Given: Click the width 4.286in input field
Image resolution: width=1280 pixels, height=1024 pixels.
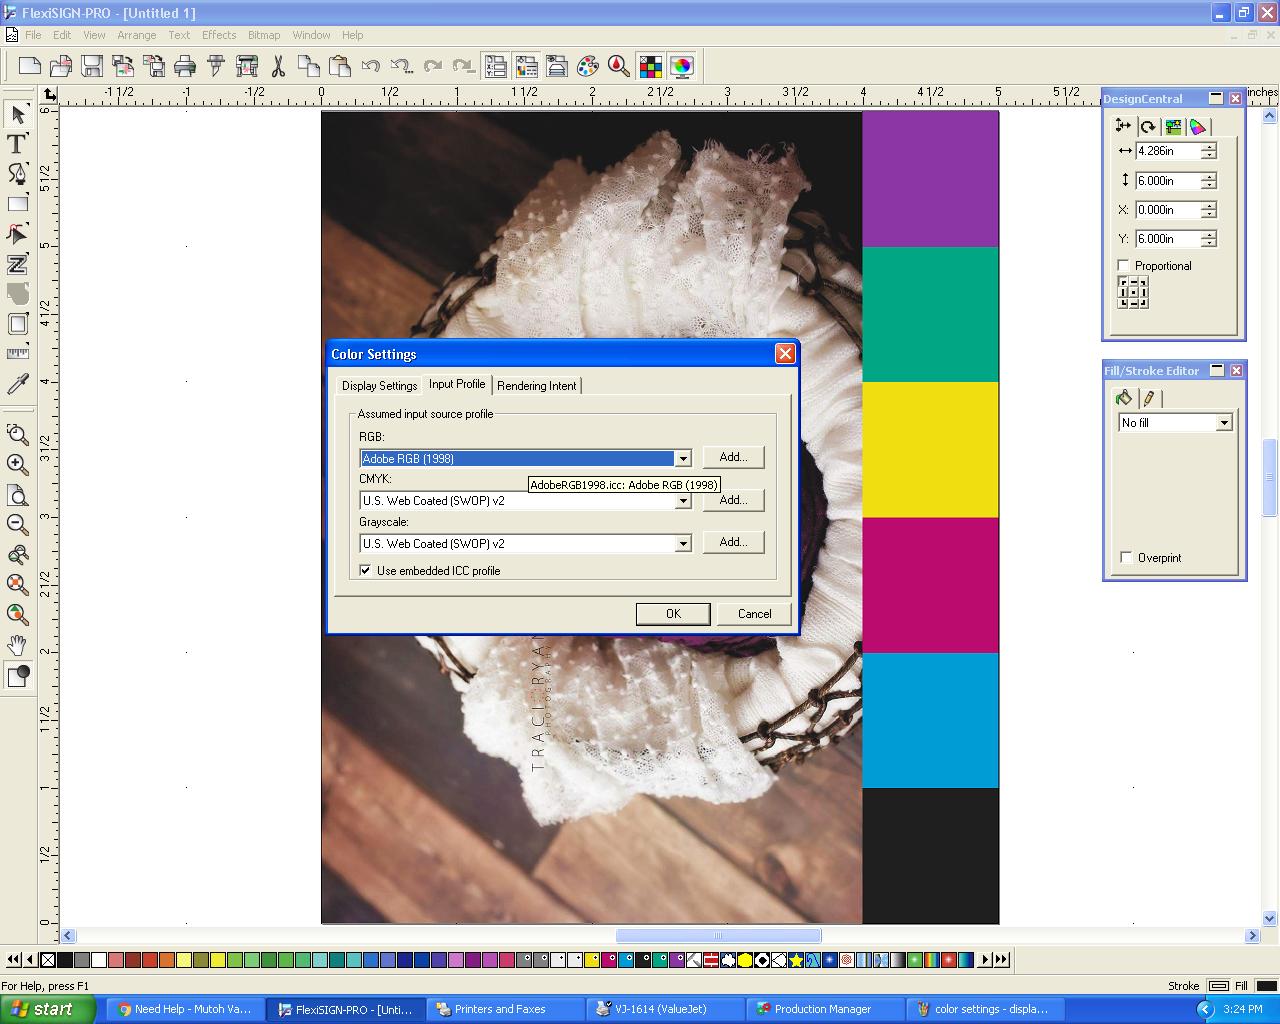Looking at the screenshot, I should 1167,151.
